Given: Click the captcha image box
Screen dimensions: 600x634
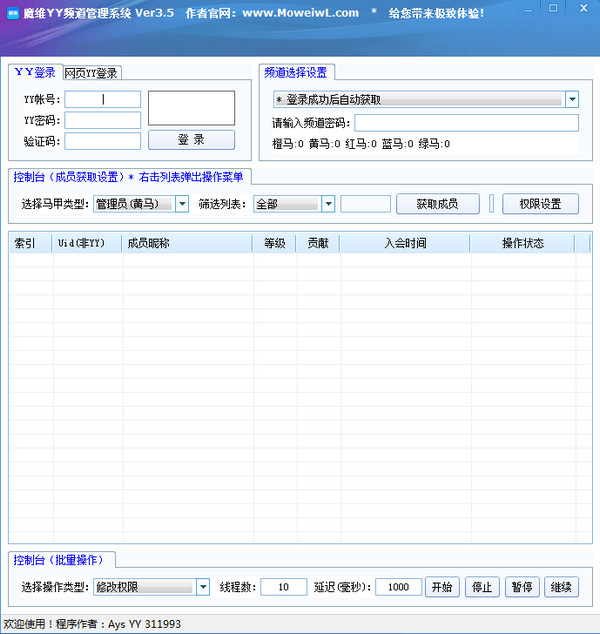Looking at the screenshot, I should [x=191, y=108].
